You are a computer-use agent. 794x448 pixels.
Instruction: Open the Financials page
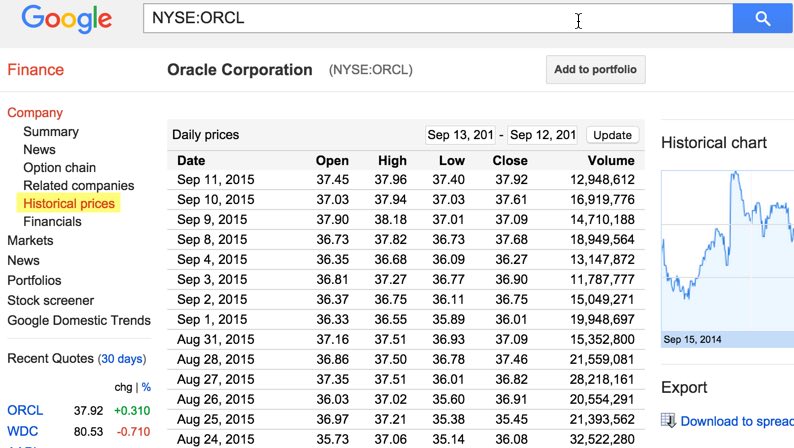[52, 221]
